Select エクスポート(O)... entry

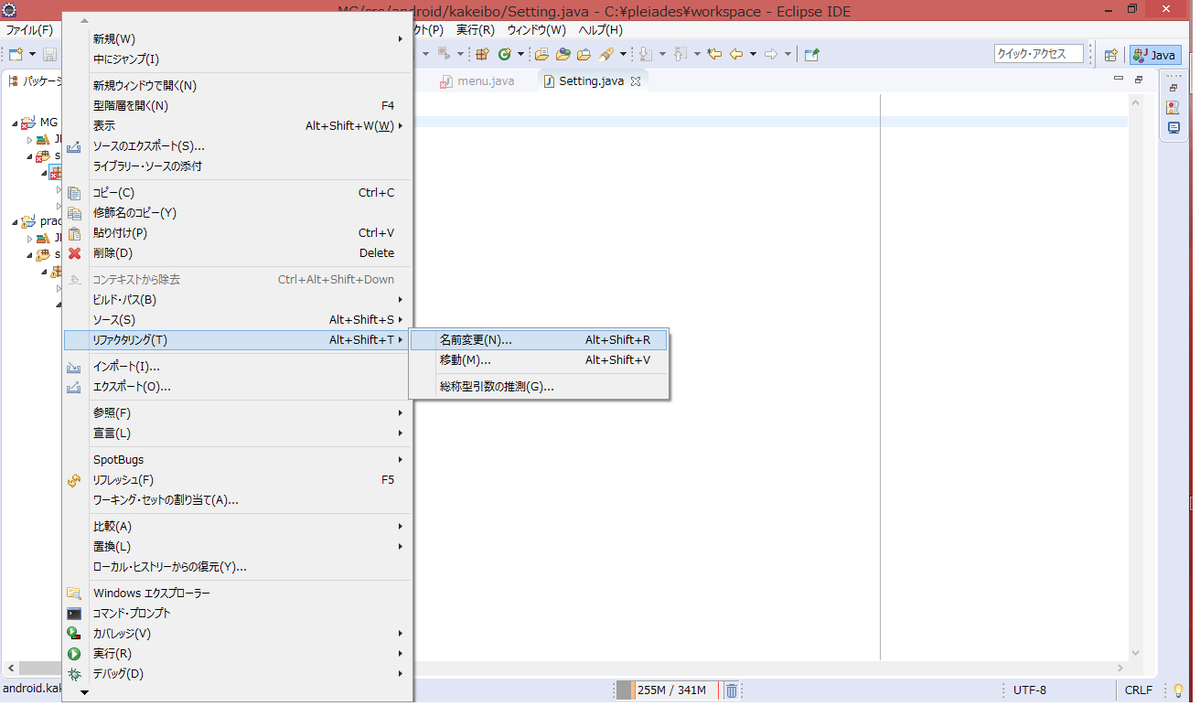click(236, 387)
